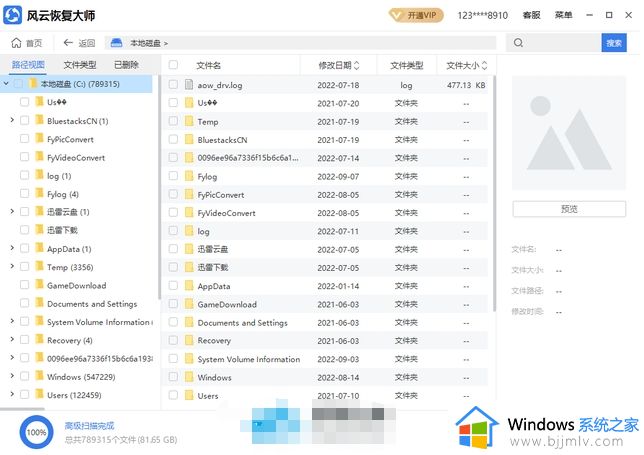
Task: Sort by 修改日期 column header
Action: [x=339, y=65]
